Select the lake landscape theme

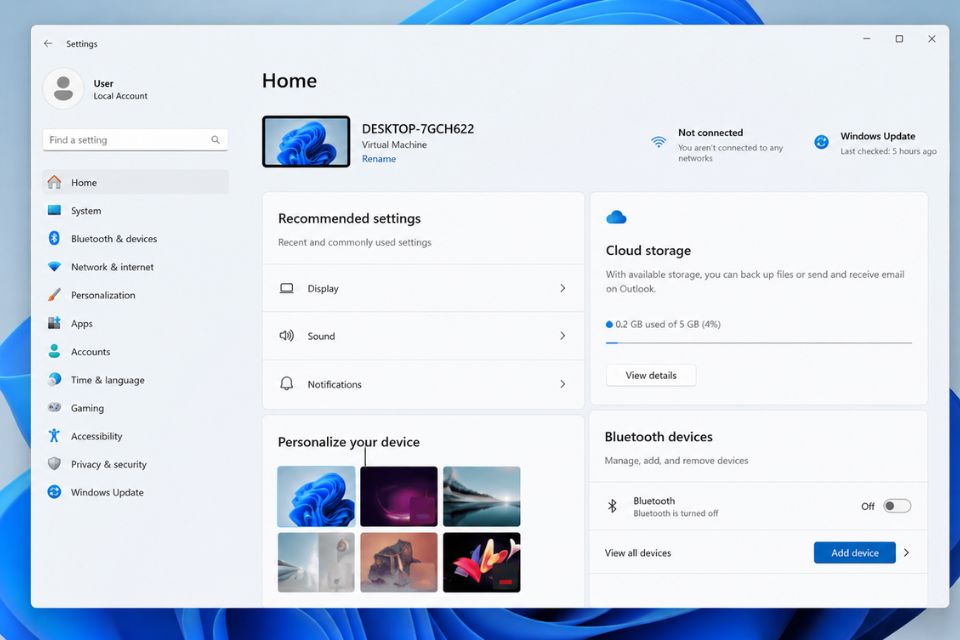pos(482,496)
